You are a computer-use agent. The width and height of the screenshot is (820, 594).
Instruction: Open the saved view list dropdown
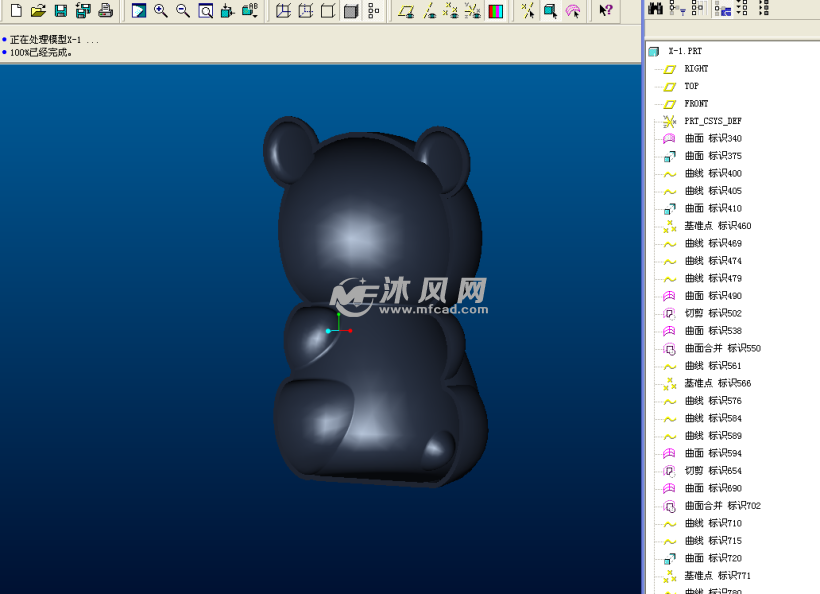click(x=250, y=10)
